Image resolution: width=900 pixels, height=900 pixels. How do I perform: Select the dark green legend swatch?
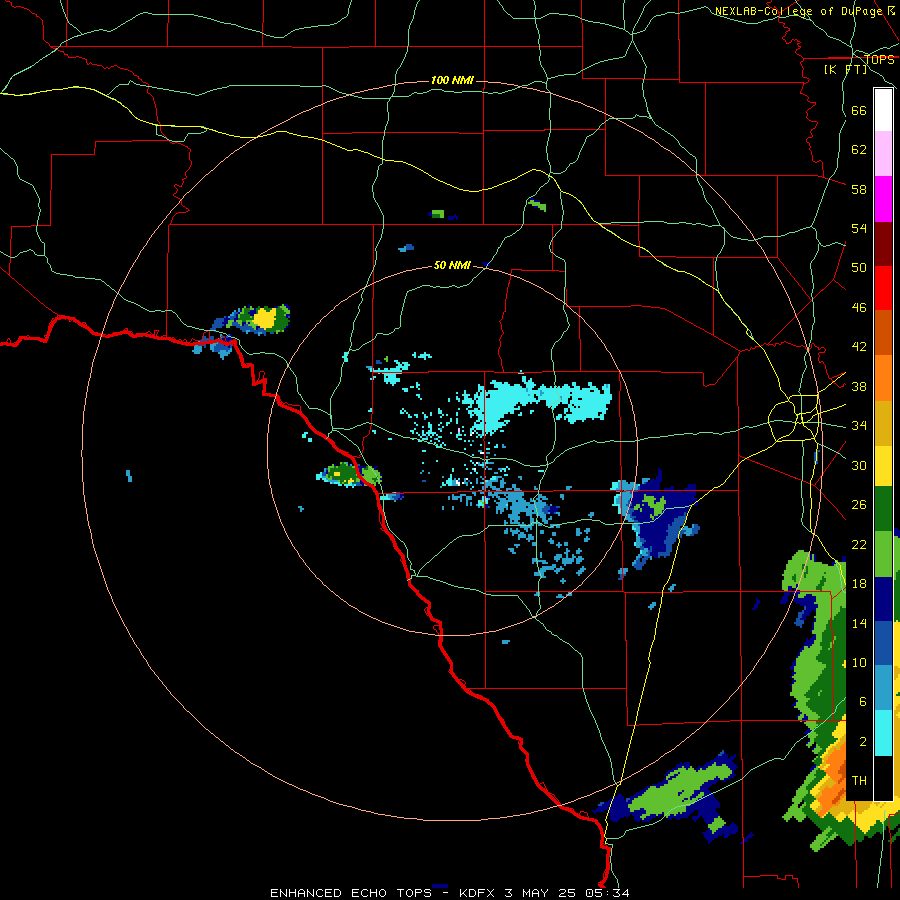point(883,509)
